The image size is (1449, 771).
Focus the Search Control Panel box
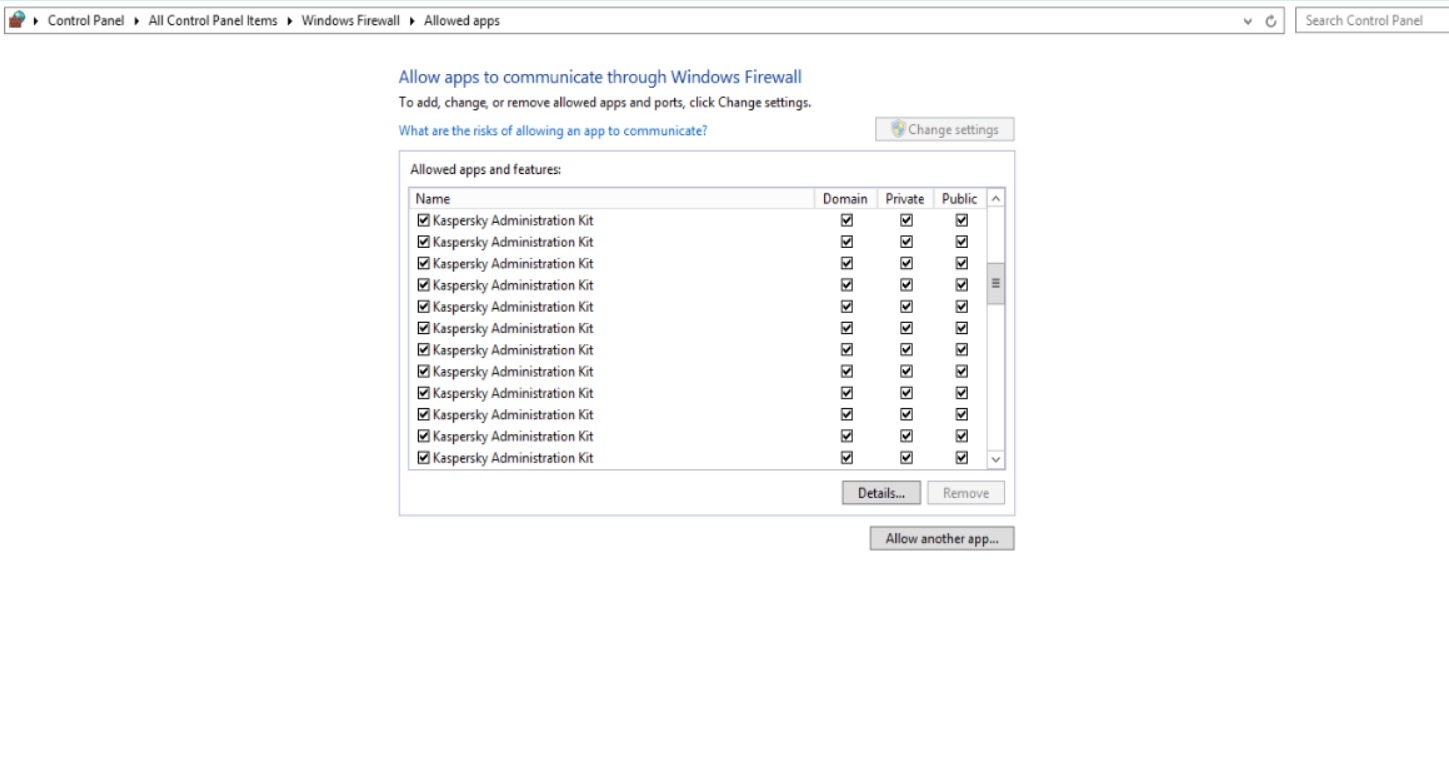click(x=1371, y=20)
